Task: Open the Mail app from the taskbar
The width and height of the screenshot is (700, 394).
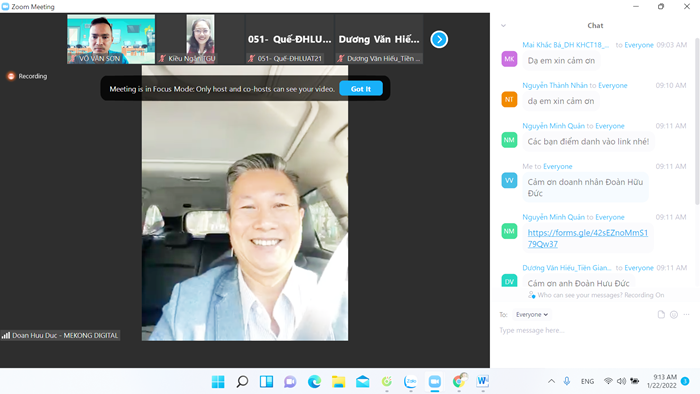Action: click(362, 382)
